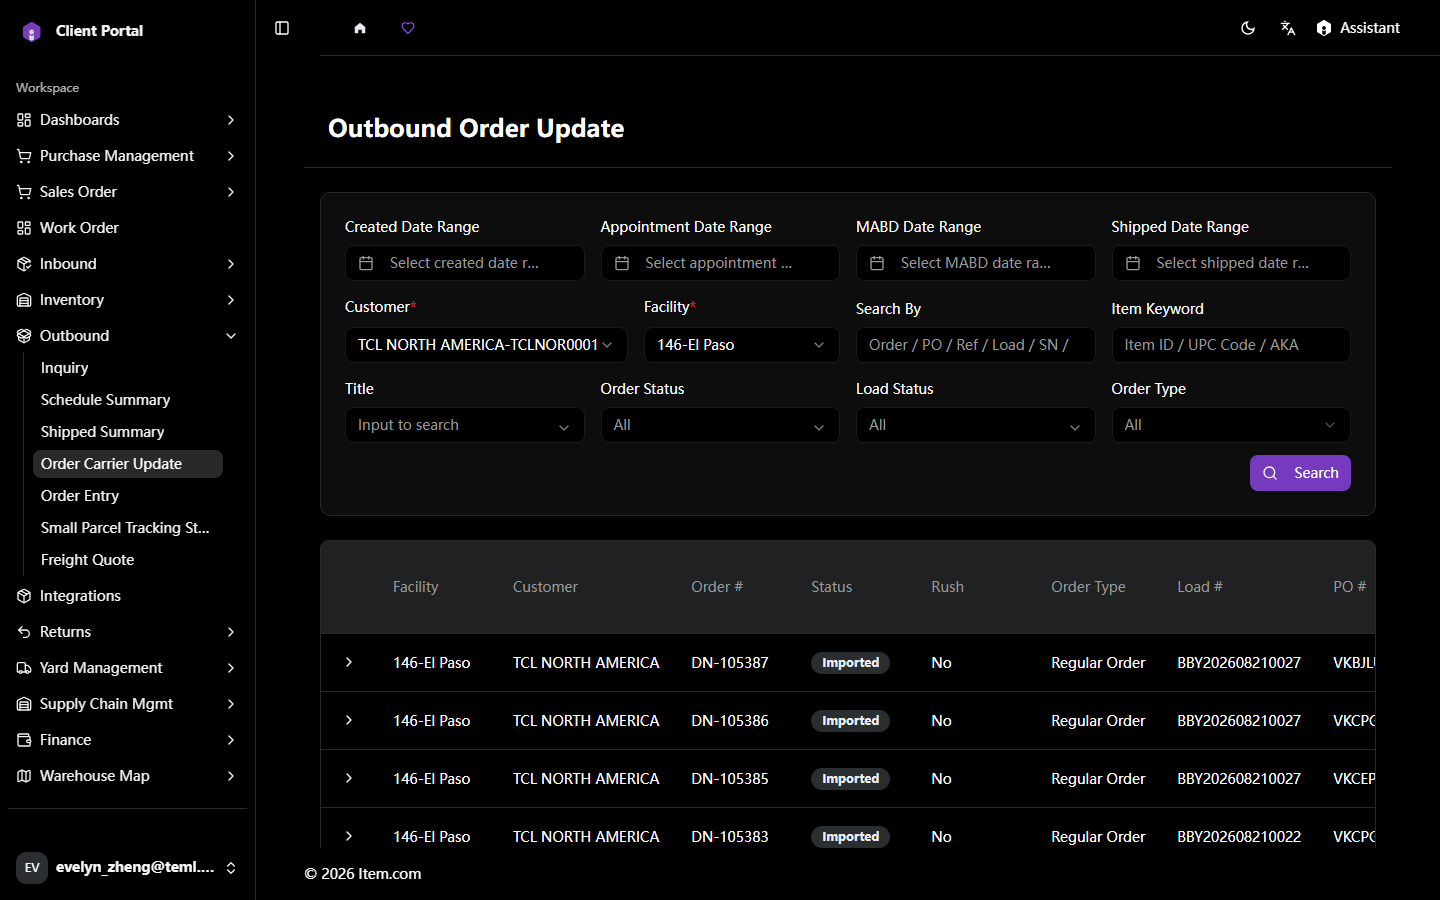Go to home via house icon
This screenshot has height=900, width=1440.
[360, 28]
